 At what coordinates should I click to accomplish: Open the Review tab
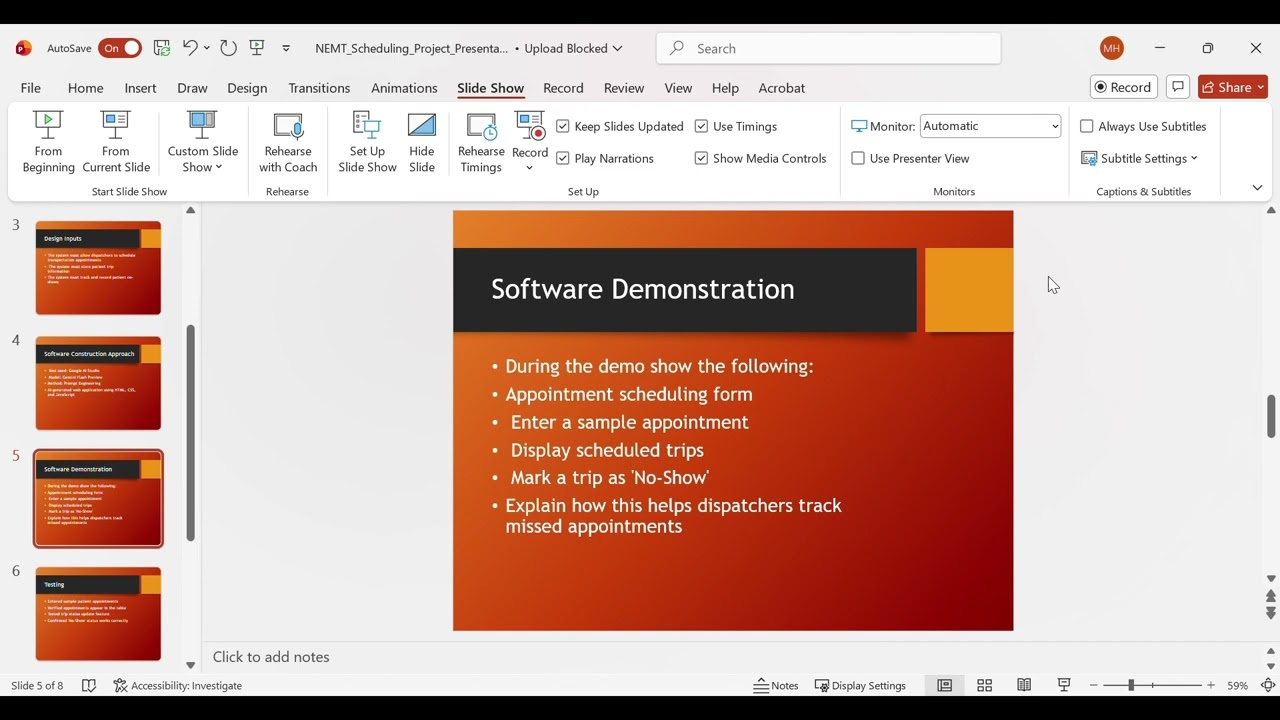[x=624, y=88]
